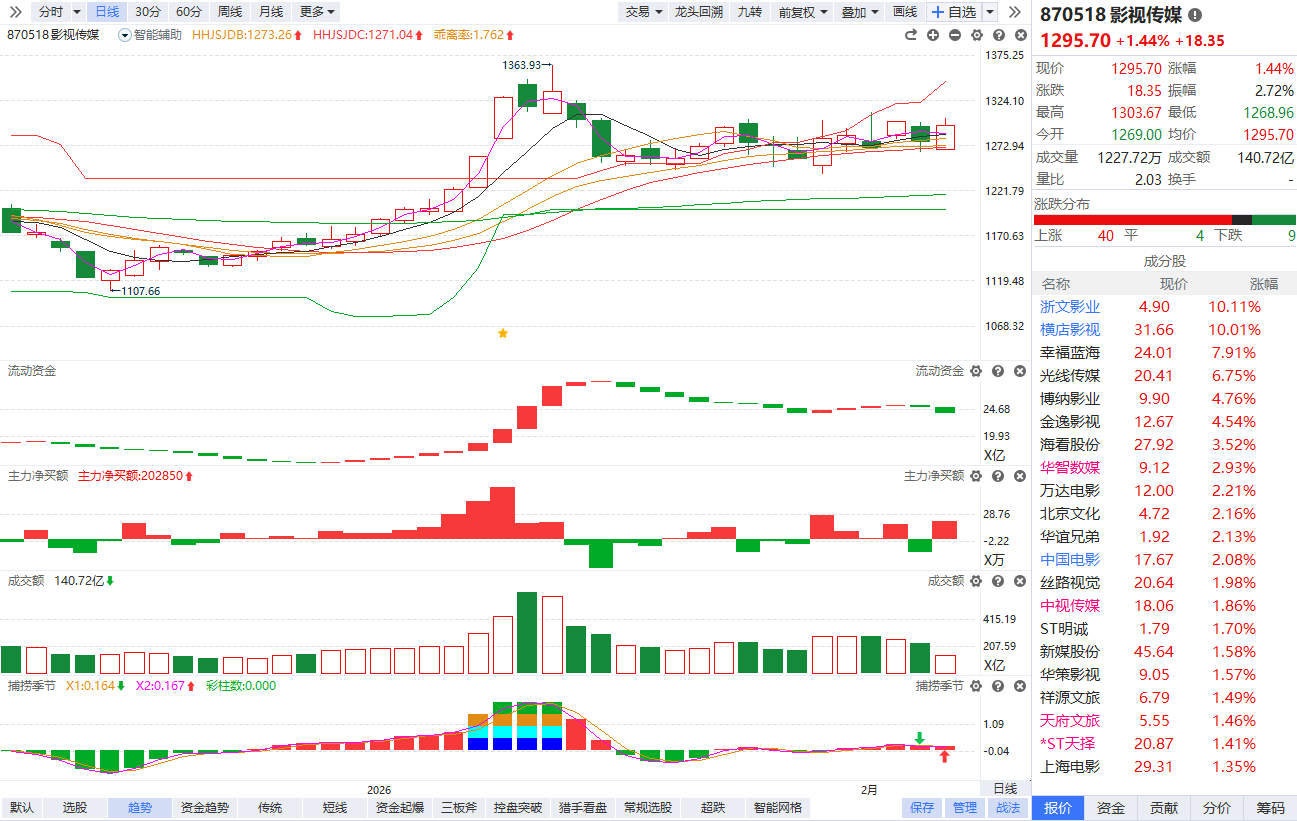Click the share/refresh arrow icon on main chart
Image resolution: width=1297 pixels, height=821 pixels.
(910, 35)
